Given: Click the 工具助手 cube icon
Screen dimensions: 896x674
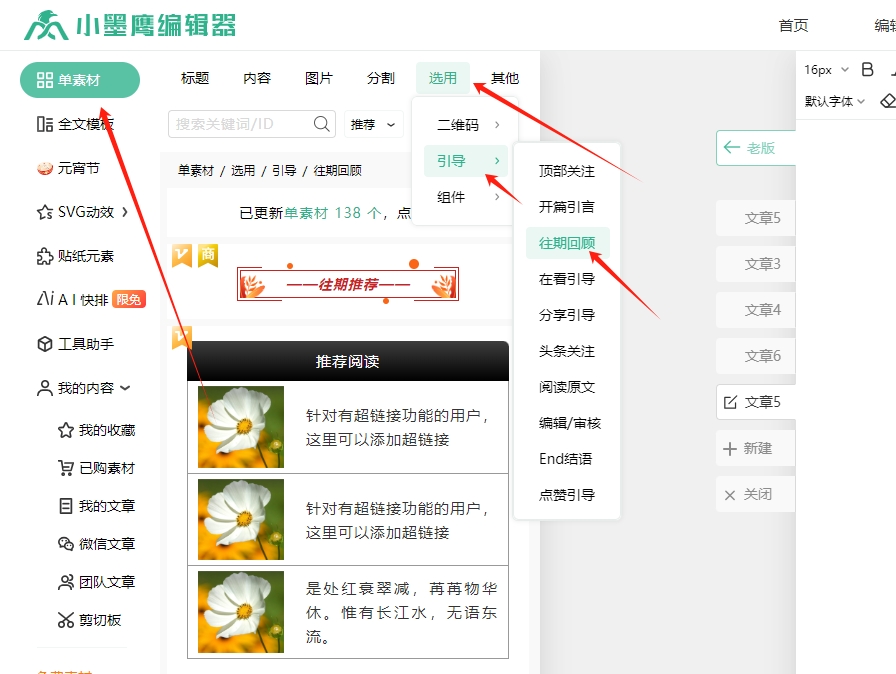Looking at the screenshot, I should pyautogui.click(x=45, y=344).
